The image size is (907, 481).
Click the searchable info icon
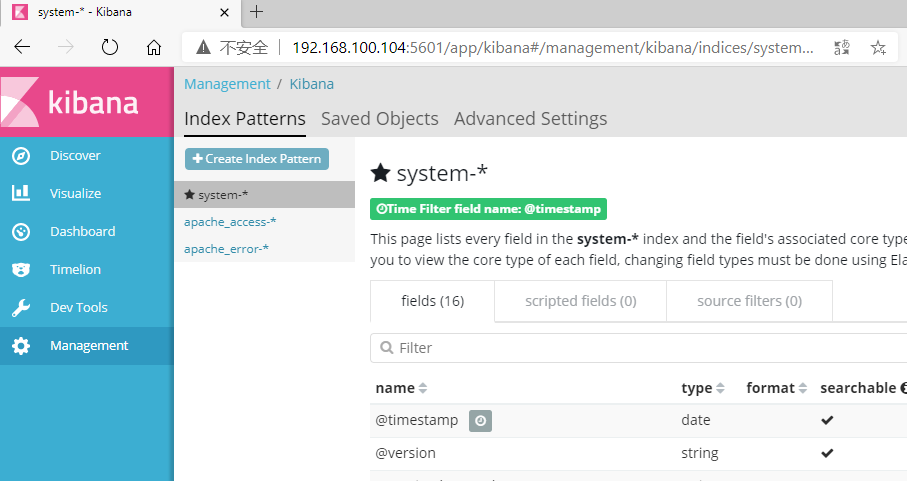904,388
